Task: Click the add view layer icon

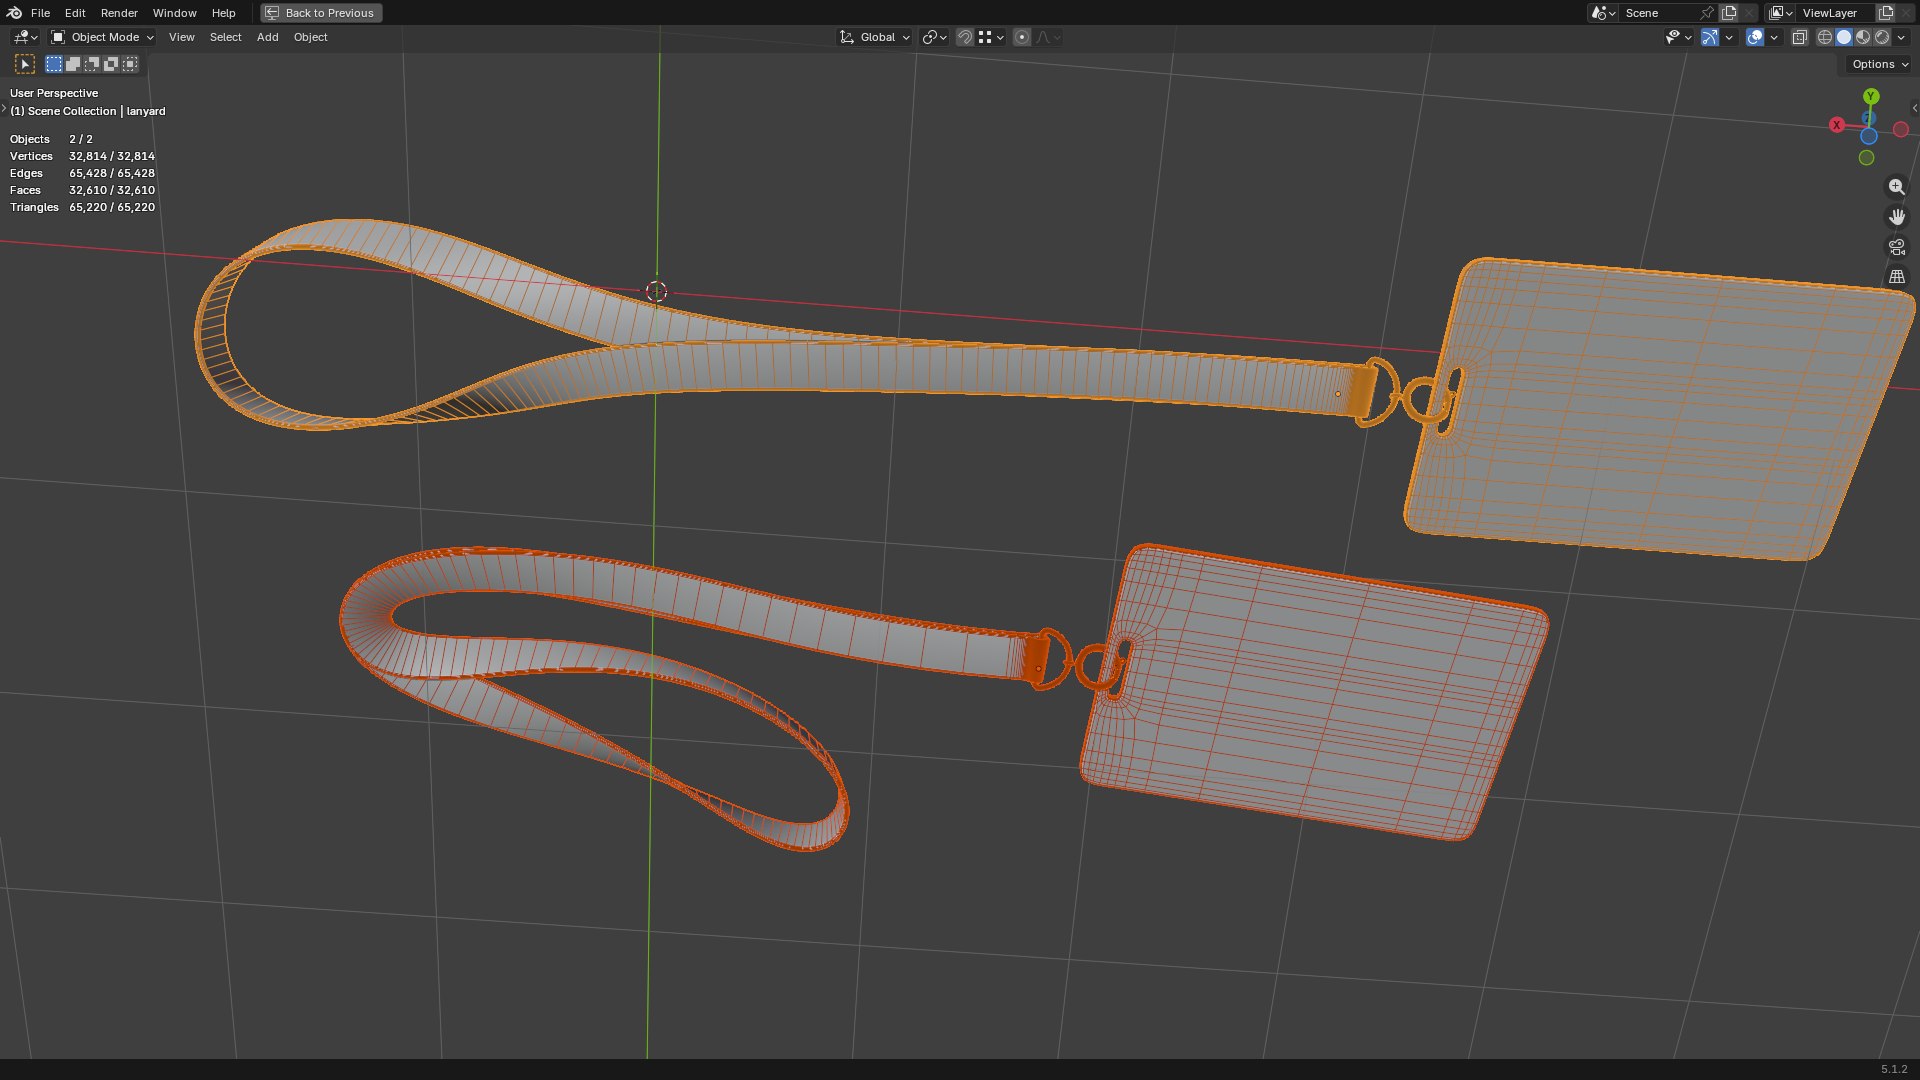Action: click(1886, 13)
